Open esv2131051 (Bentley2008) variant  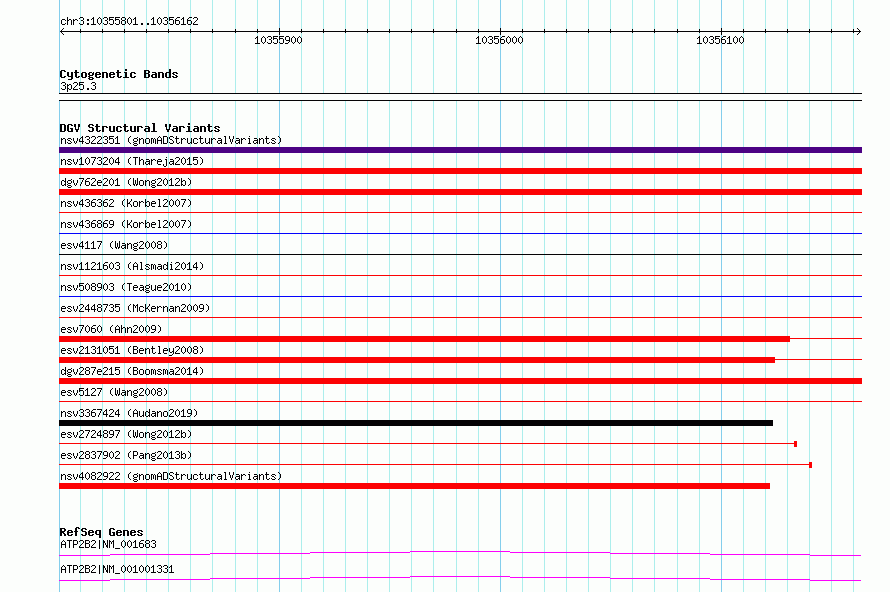click(132, 350)
